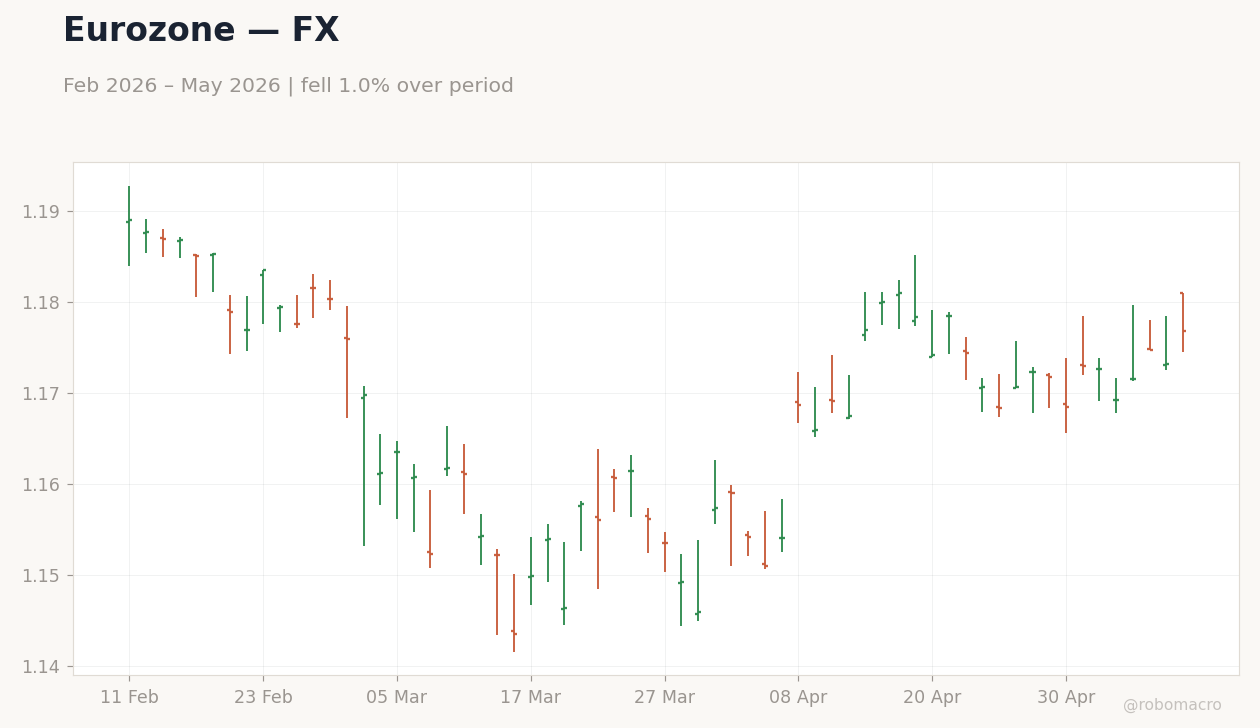Screen dimensions: 1260x728
Task: Click the chart title 'Eurozone — FX'
Action: click(x=201, y=31)
